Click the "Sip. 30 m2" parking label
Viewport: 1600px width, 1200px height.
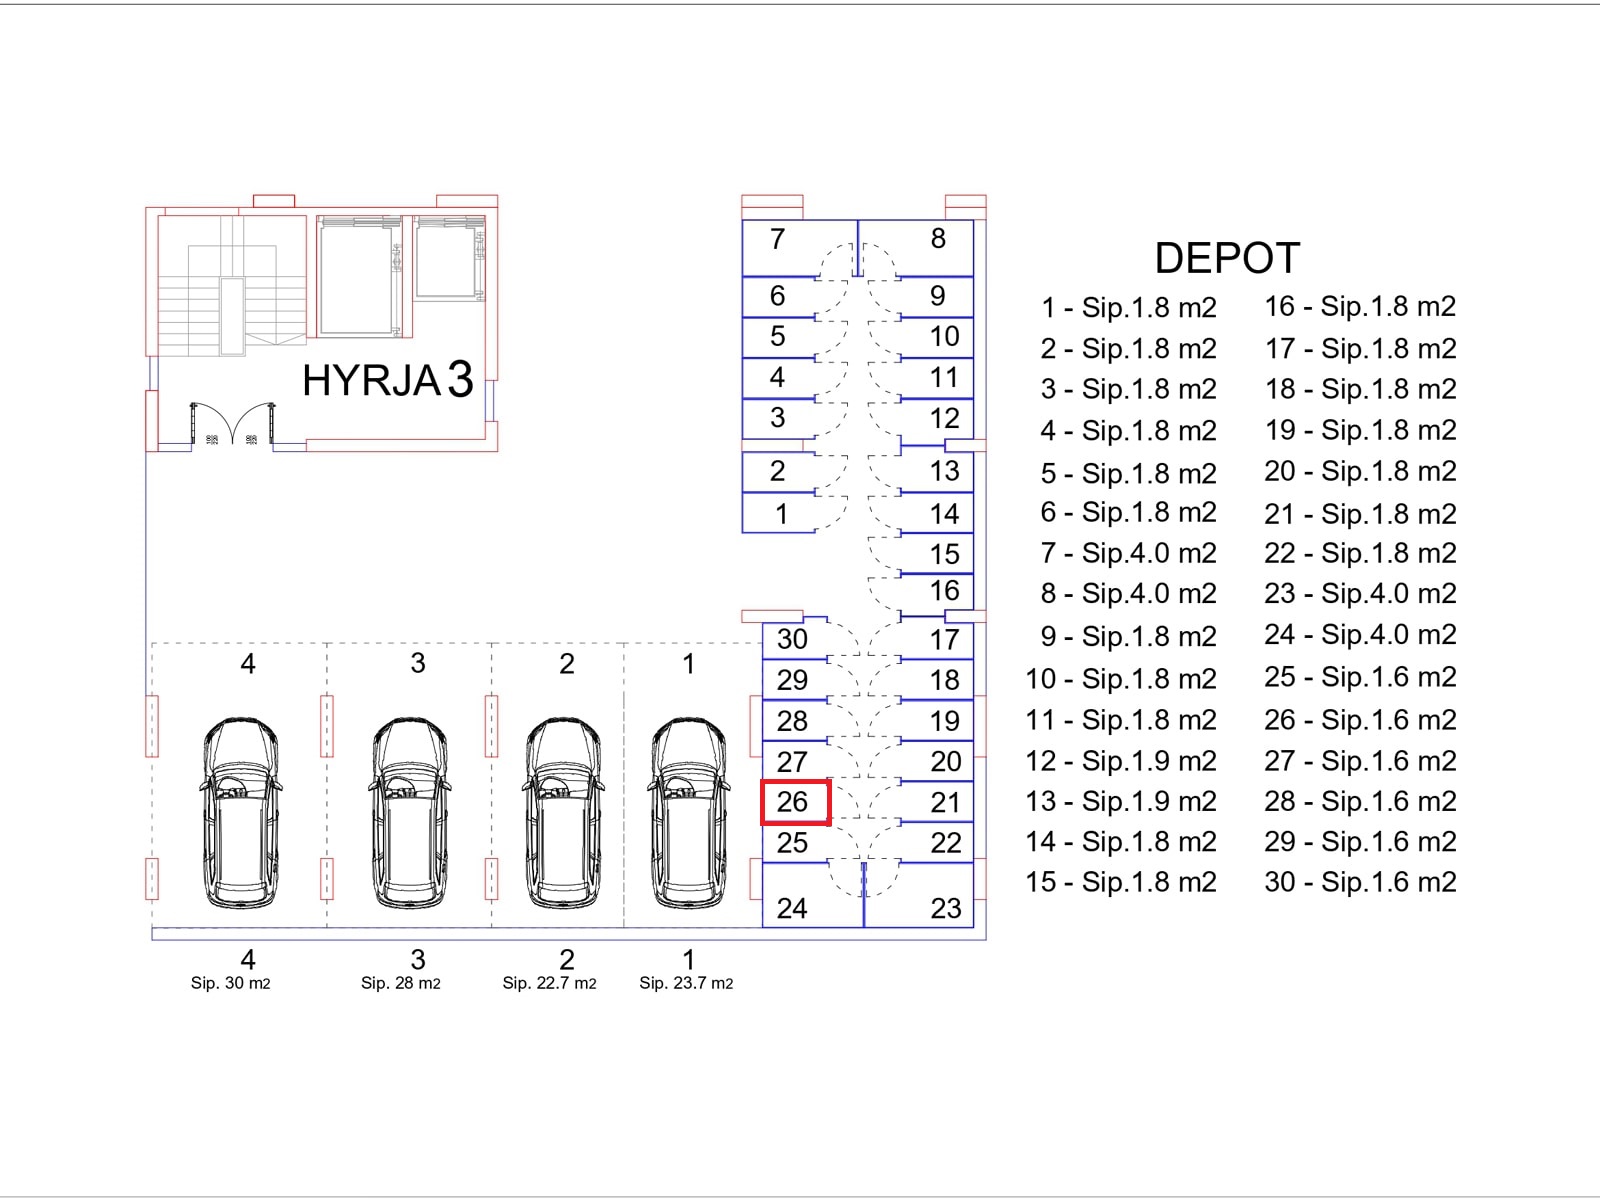pos(230,983)
